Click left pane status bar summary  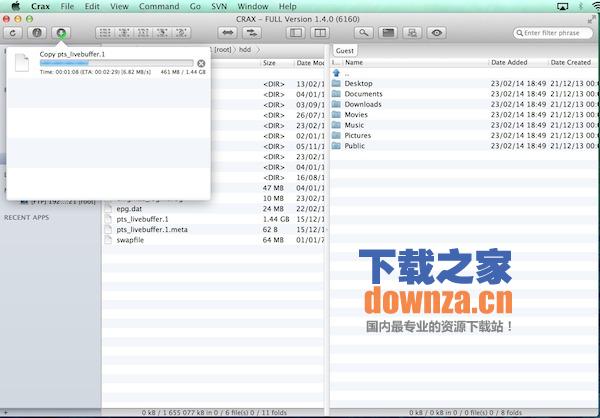[x=214, y=413]
